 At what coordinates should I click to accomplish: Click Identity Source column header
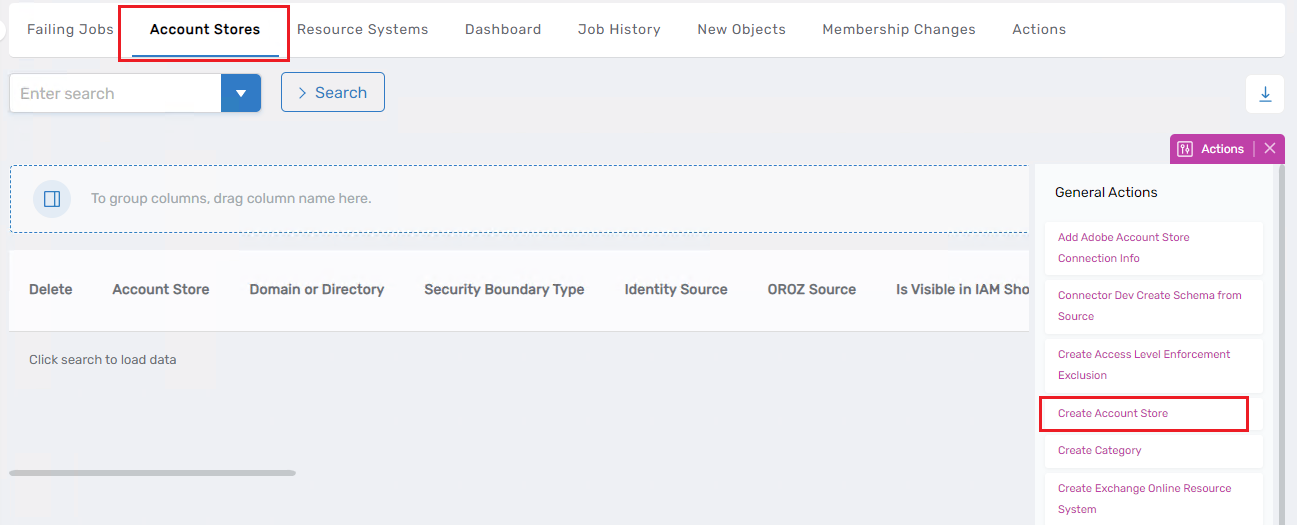pos(676,289)
